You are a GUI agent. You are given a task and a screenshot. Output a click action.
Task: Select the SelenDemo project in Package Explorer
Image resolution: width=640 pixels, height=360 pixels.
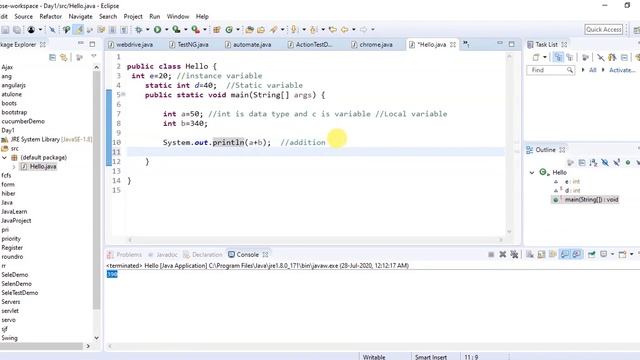[x=16, y=284]
